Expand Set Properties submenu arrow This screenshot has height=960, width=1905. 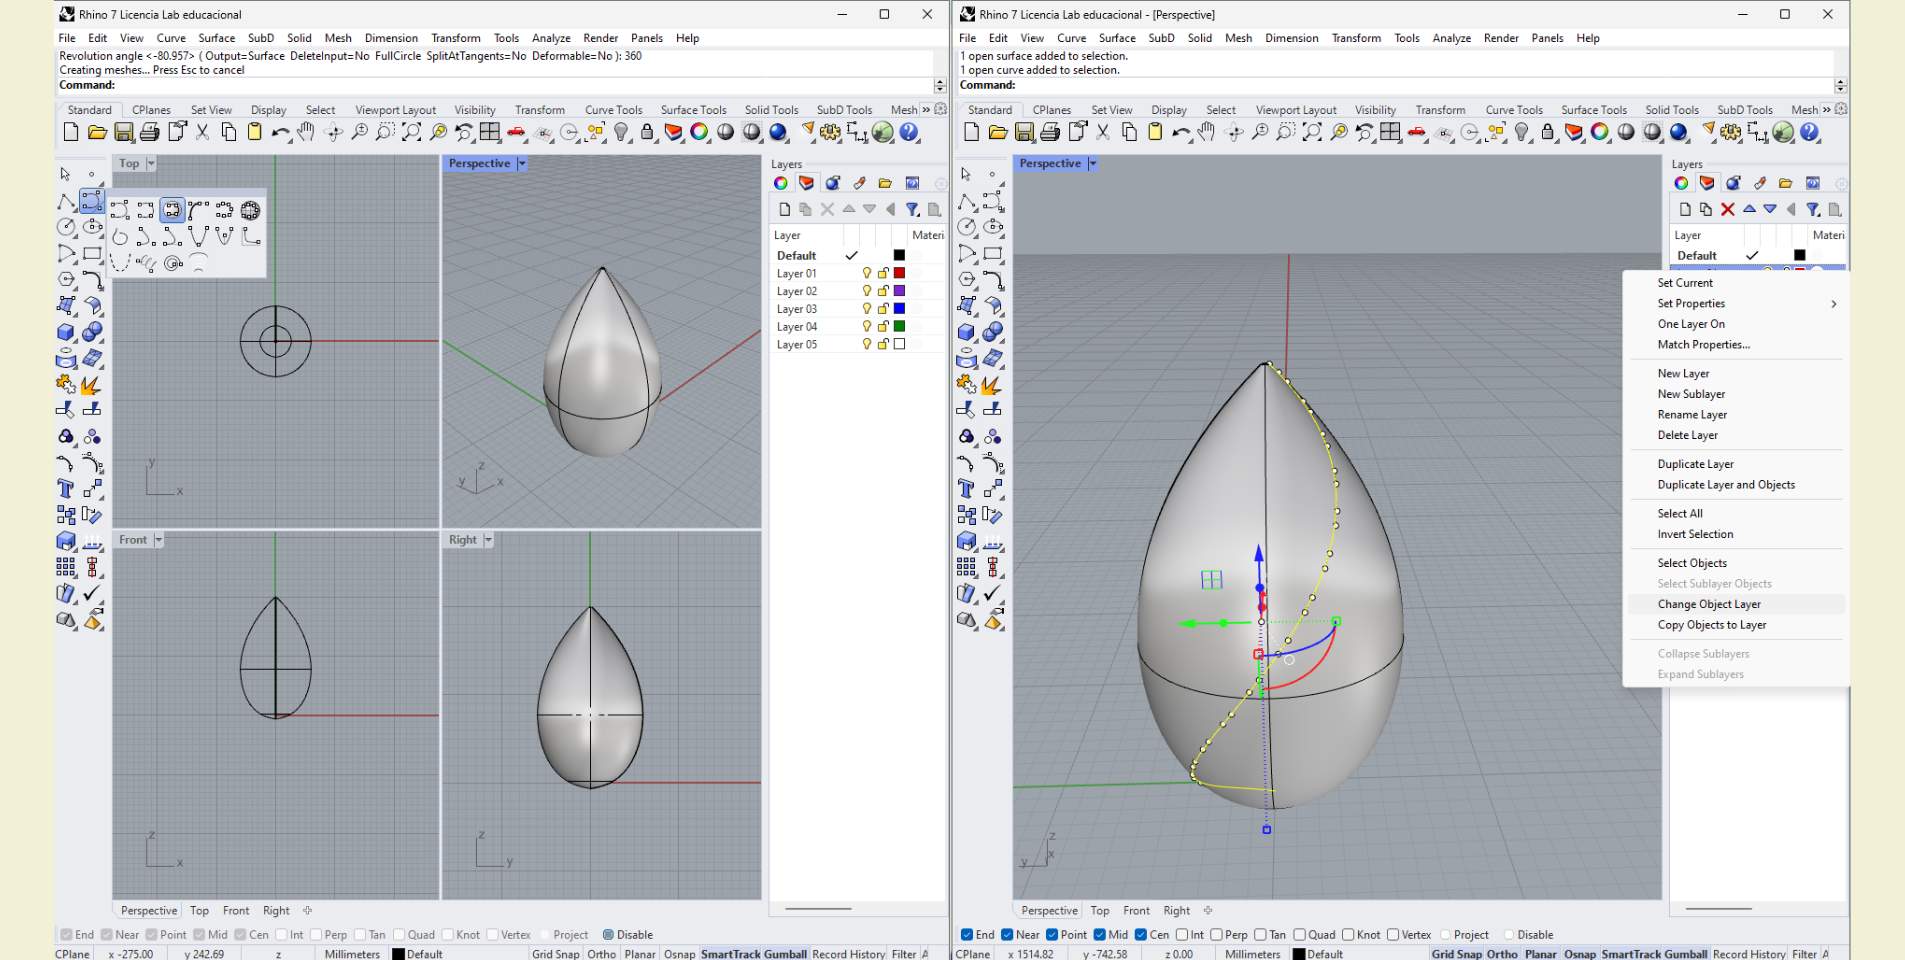point(1834,304)
